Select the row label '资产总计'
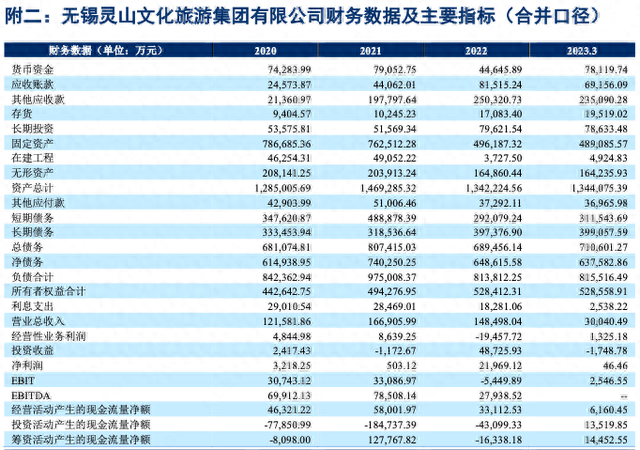Viewport: 640px width, 450px height. tap(32, 188)
